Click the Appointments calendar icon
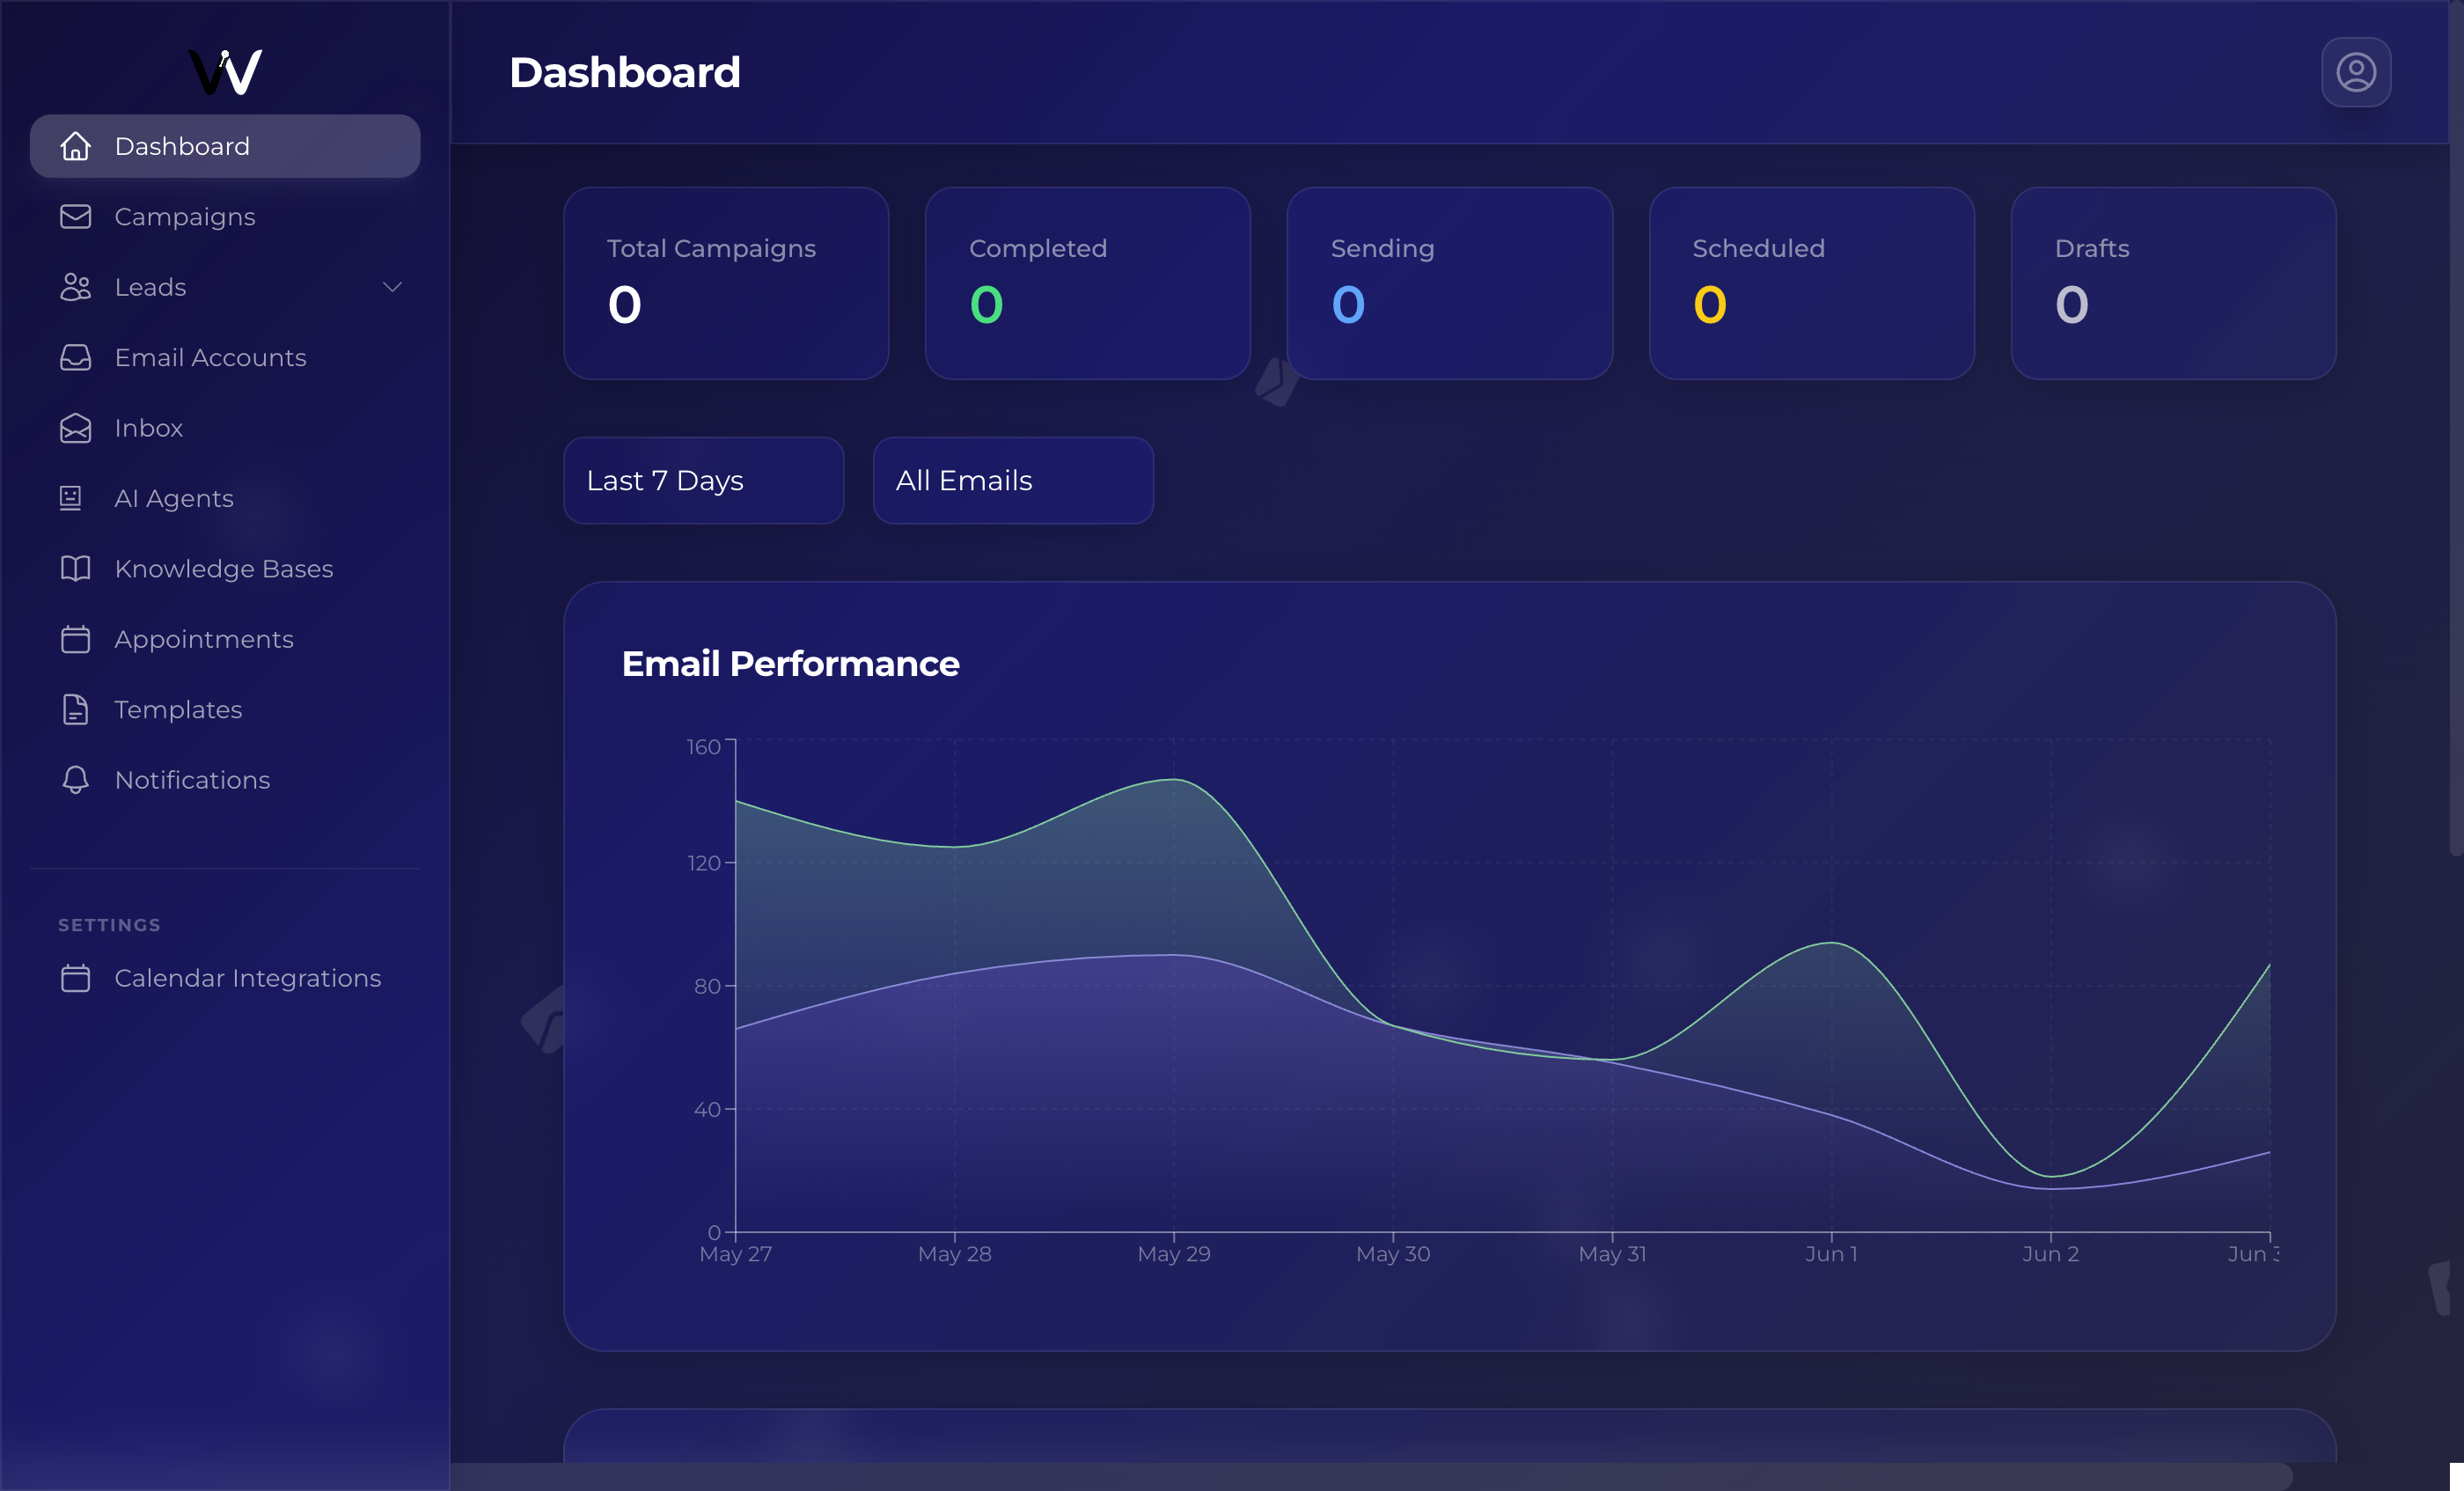2464x1491 pixels. [x=75, y=639]
